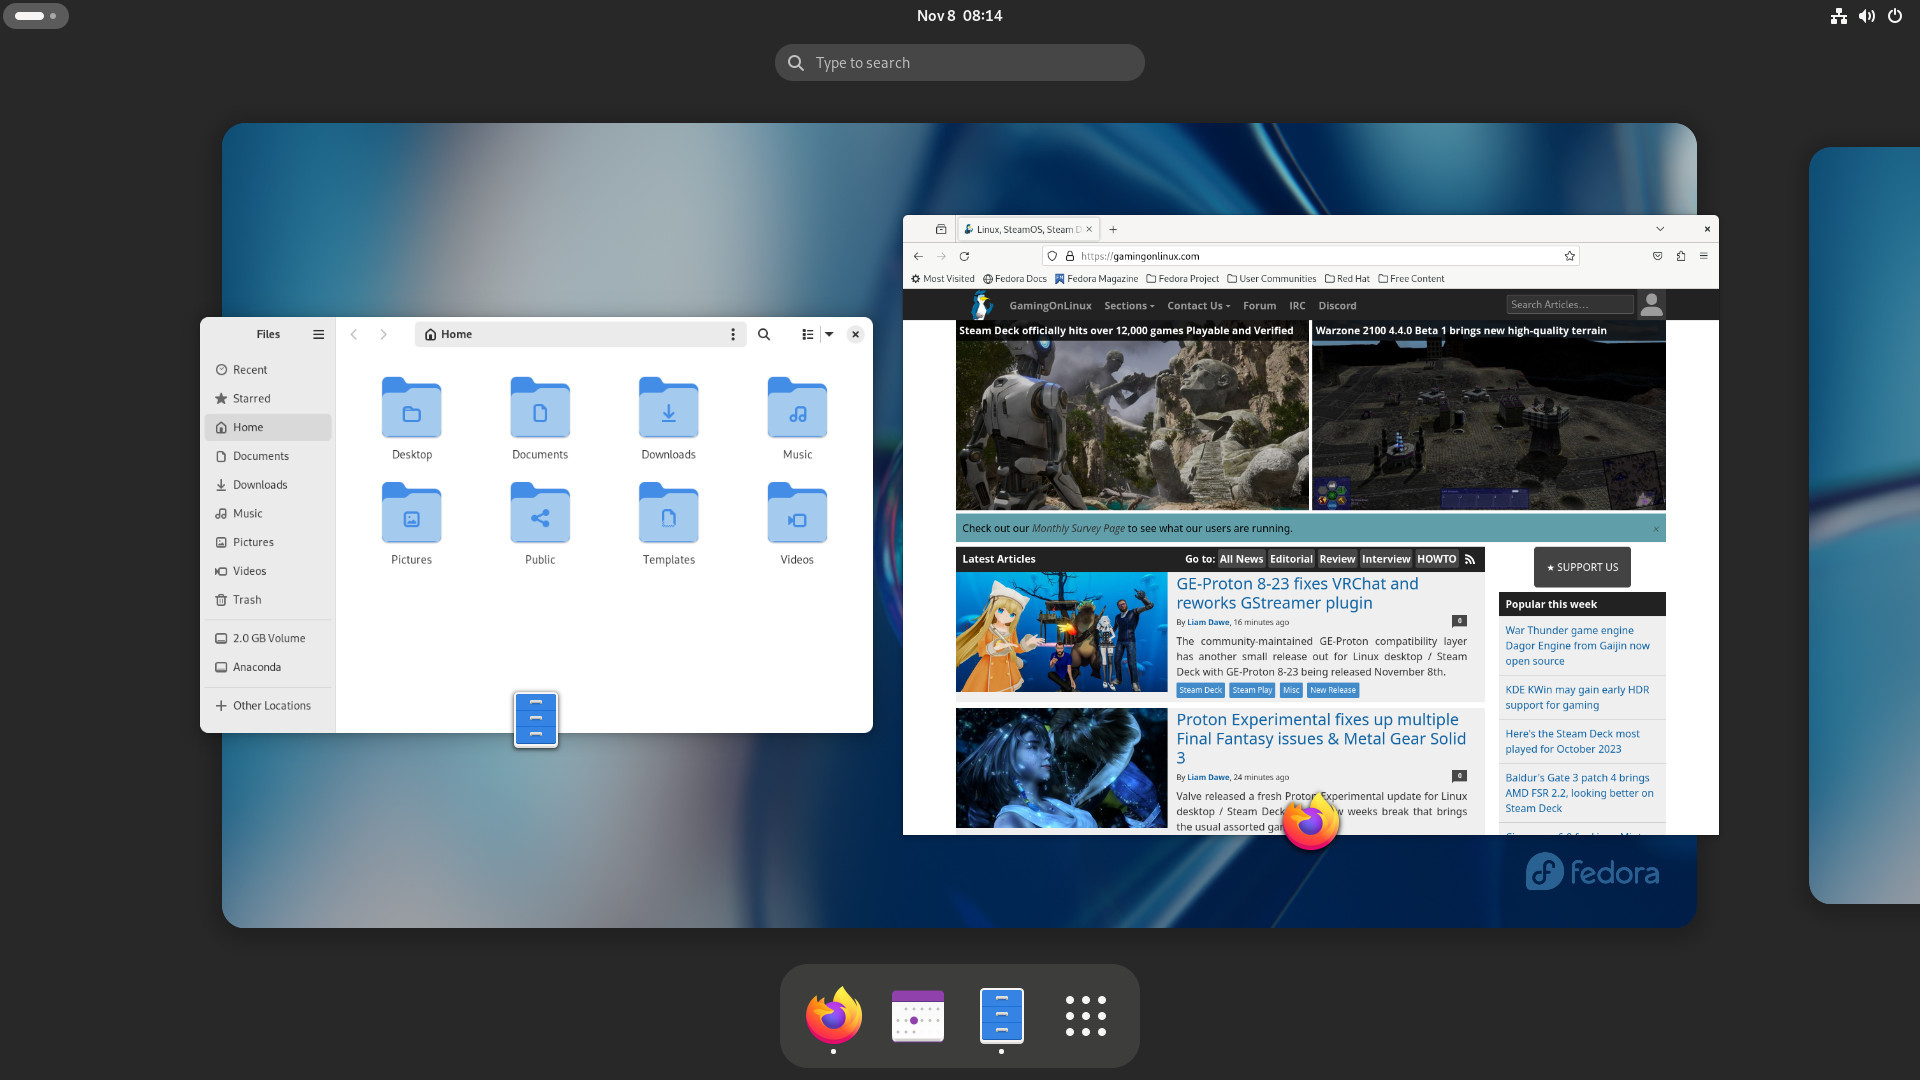The image size is (1920, 1080).
Task: Select Downloads in Files sidebar
Action: 260,485
